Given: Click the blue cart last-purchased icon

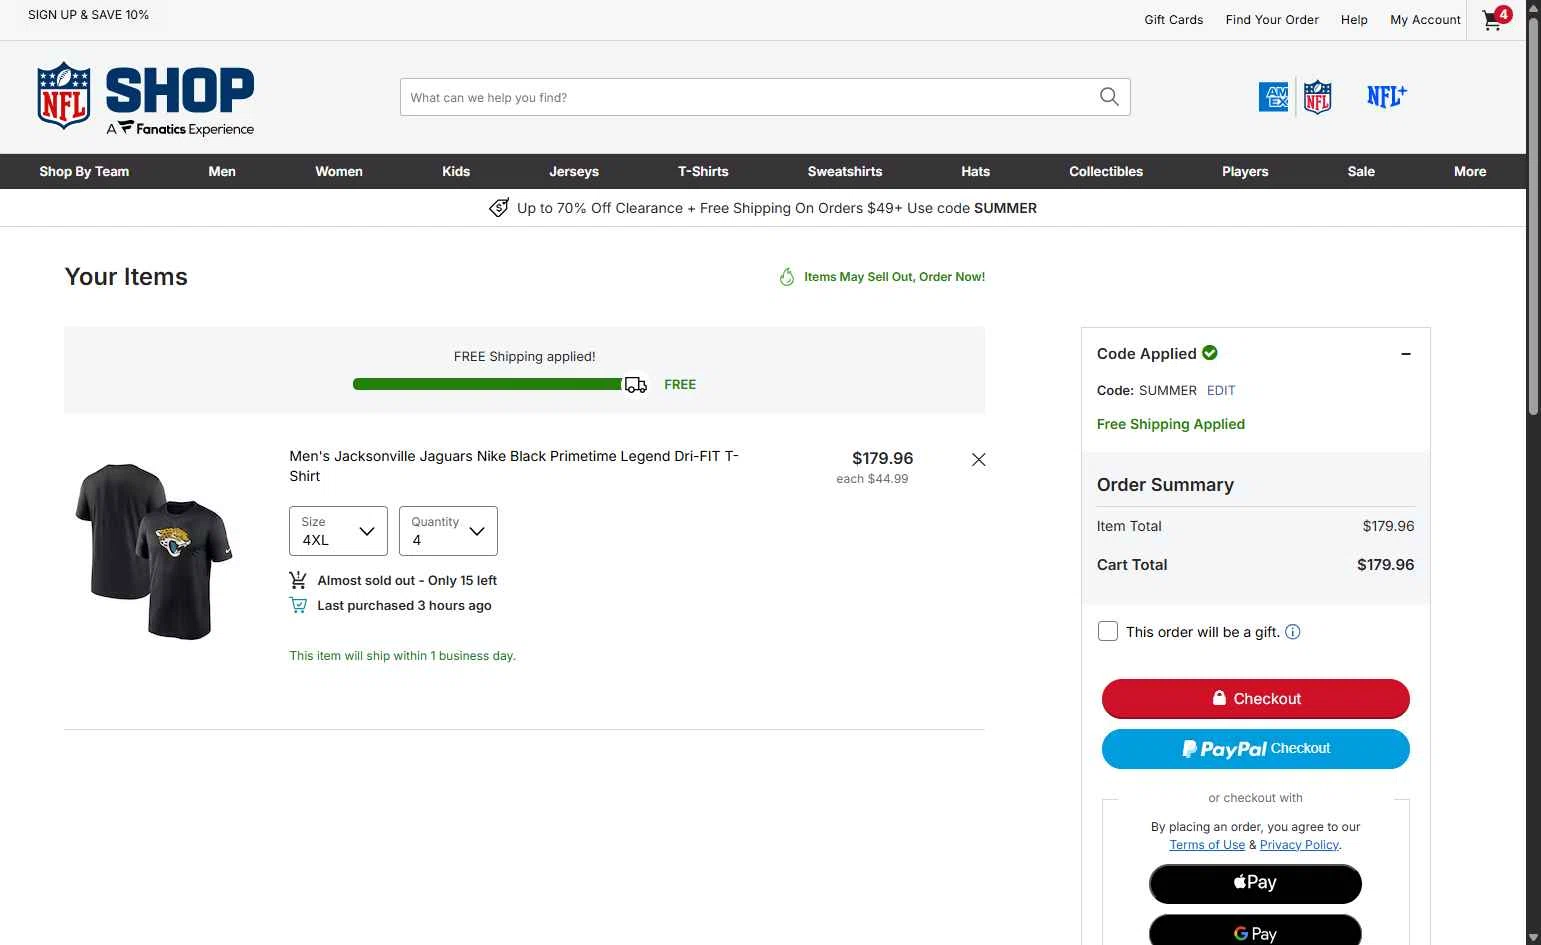Looking at the screenshot, I should click(298, 605).
